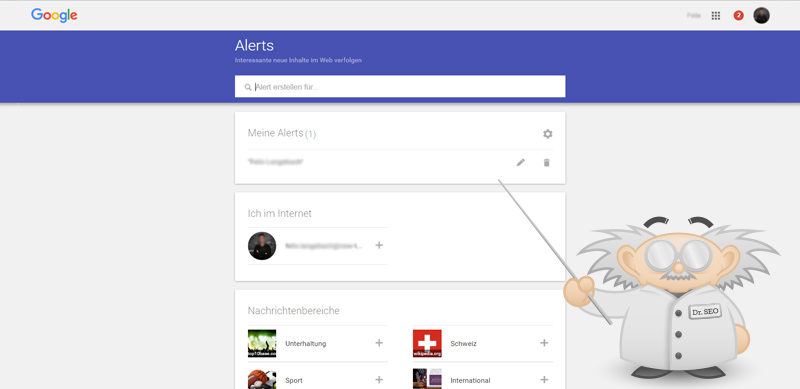
Task: Delete the existing alert with trash icon
Action: click(546, 162)
